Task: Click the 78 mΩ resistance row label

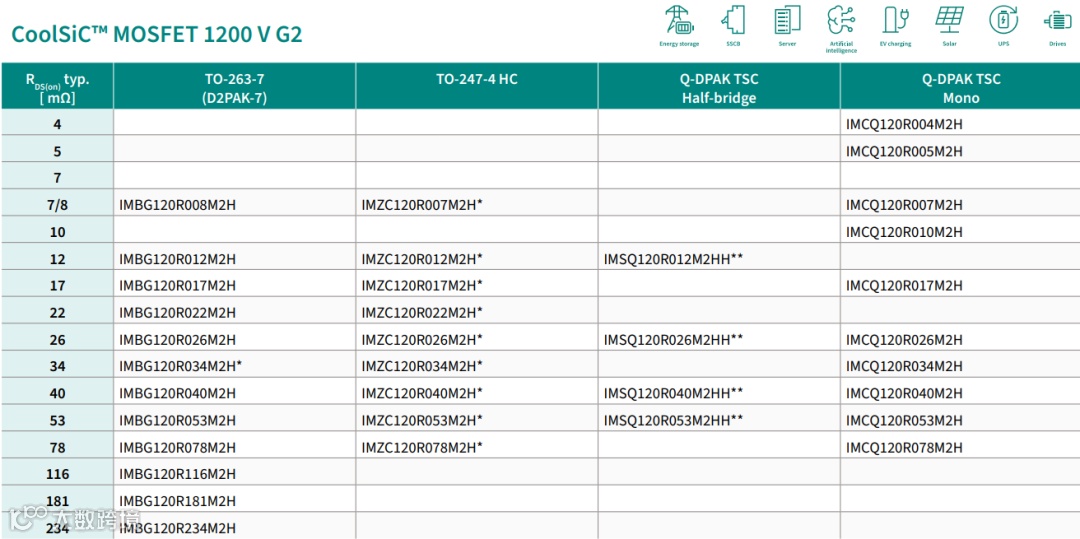Action: (57, 447)
